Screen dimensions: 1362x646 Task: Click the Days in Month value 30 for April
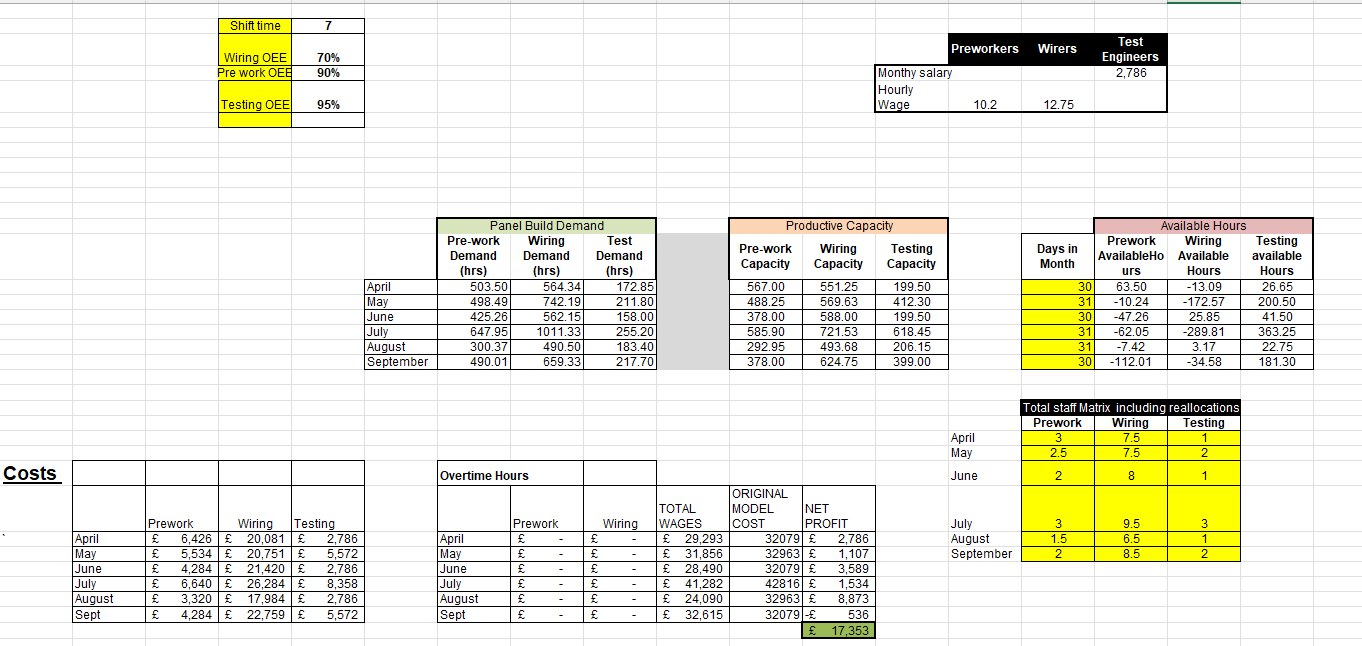tap(1057, 287)
